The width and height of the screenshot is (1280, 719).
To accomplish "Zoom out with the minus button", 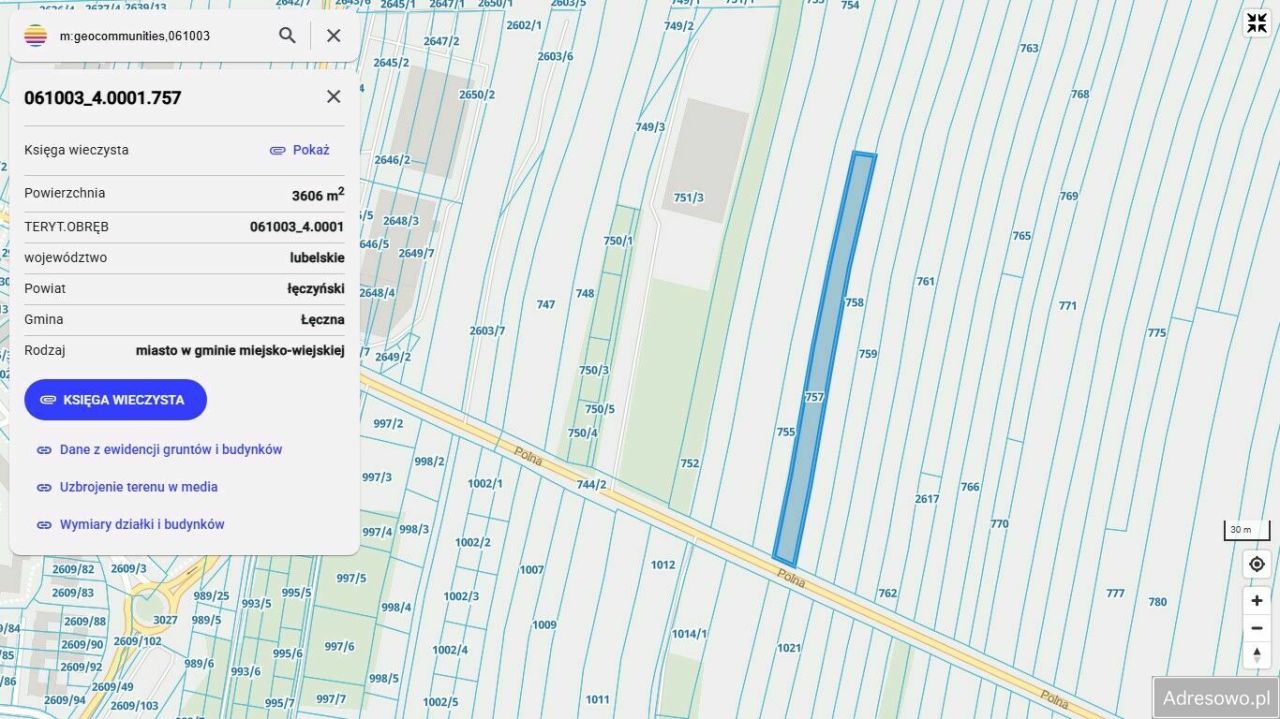I will click(1257, 628).
